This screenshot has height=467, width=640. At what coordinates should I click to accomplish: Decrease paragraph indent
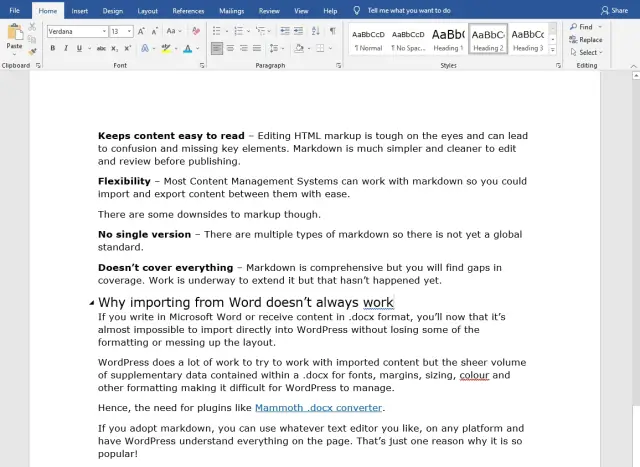(285, 31)
